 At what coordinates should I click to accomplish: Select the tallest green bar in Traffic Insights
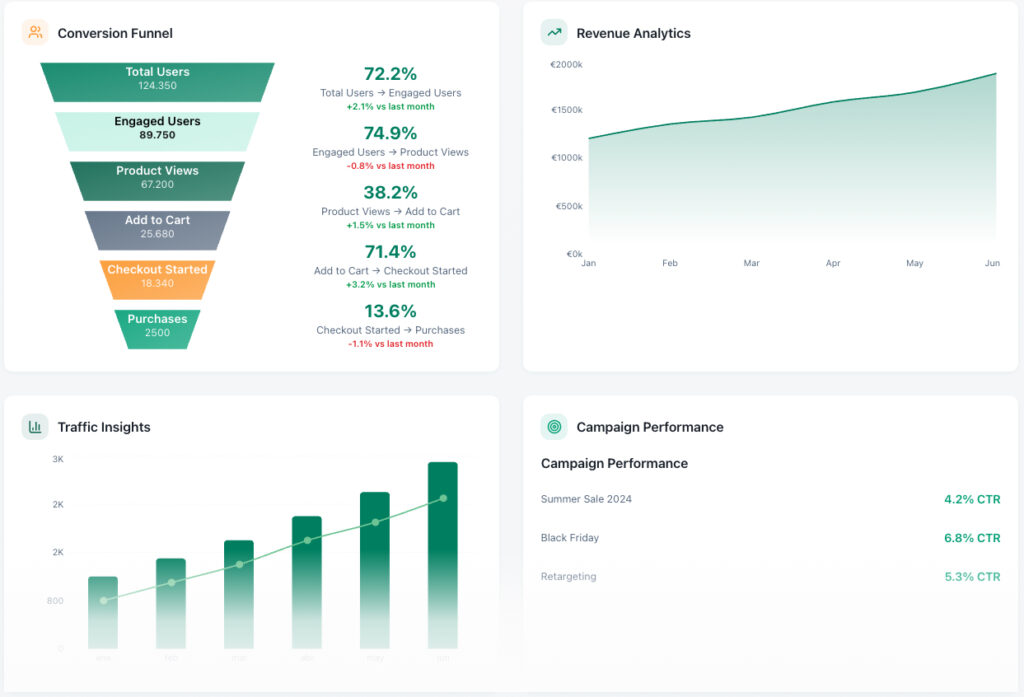(442, 555)
